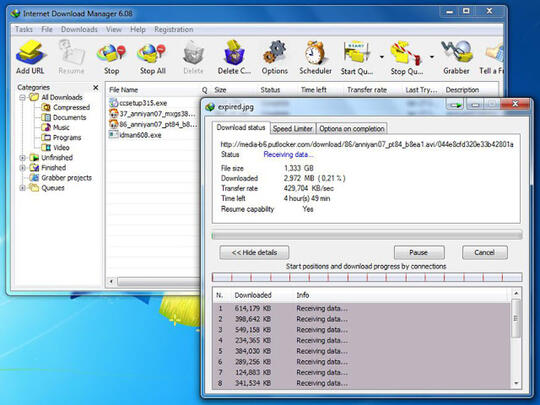
Task: Click the download URL text in dialog
Action: (x=367, y=144)
